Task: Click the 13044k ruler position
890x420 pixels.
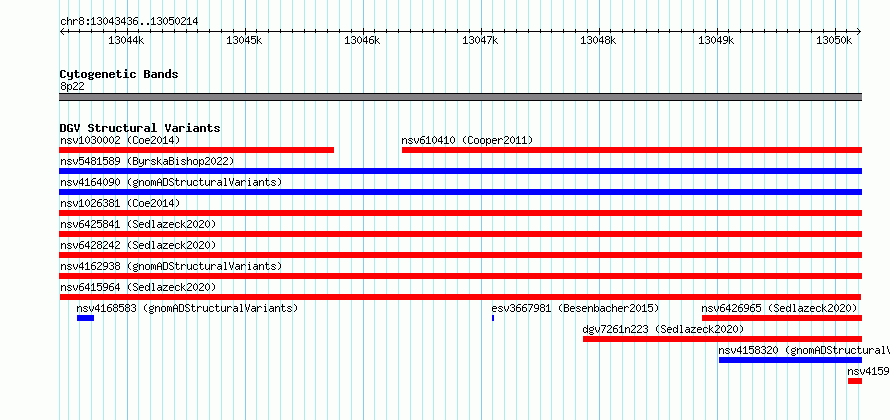Action: (x=127, y=40)
